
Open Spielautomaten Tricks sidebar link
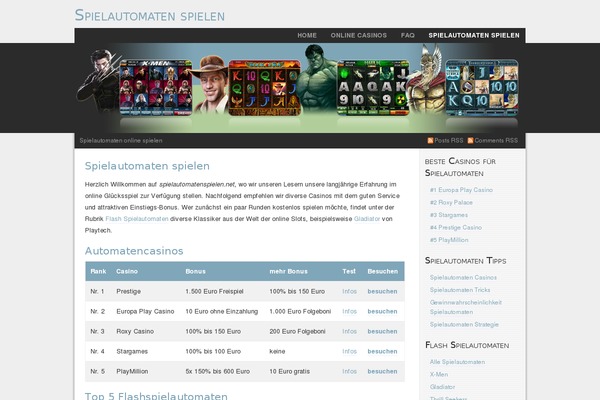click(460, 290)
